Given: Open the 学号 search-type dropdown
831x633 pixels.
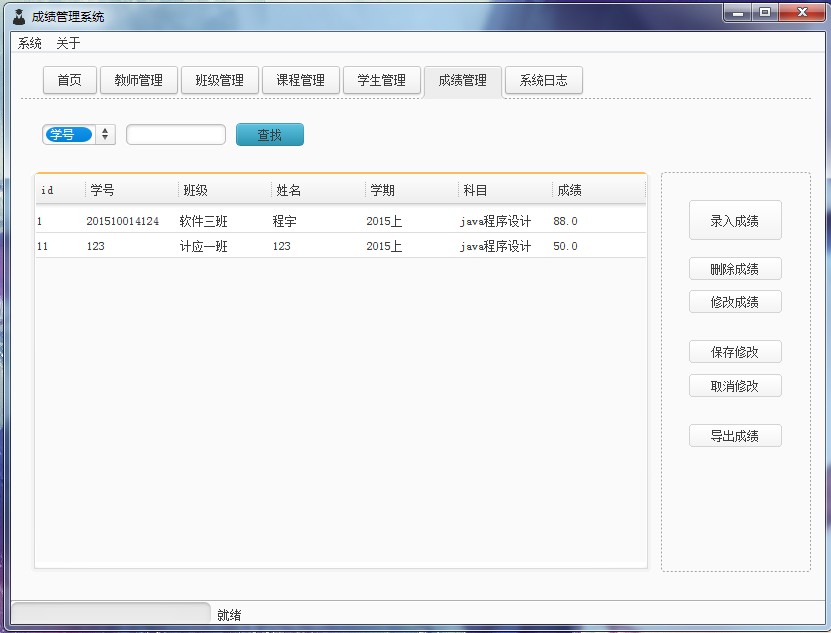Looking at the screenshot, I should click(x=78, y=135).
